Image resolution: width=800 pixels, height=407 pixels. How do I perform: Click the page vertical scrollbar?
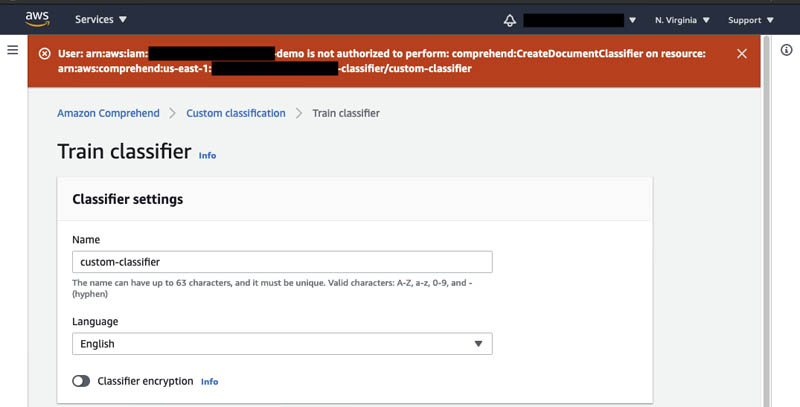click(x=764, y=220)
